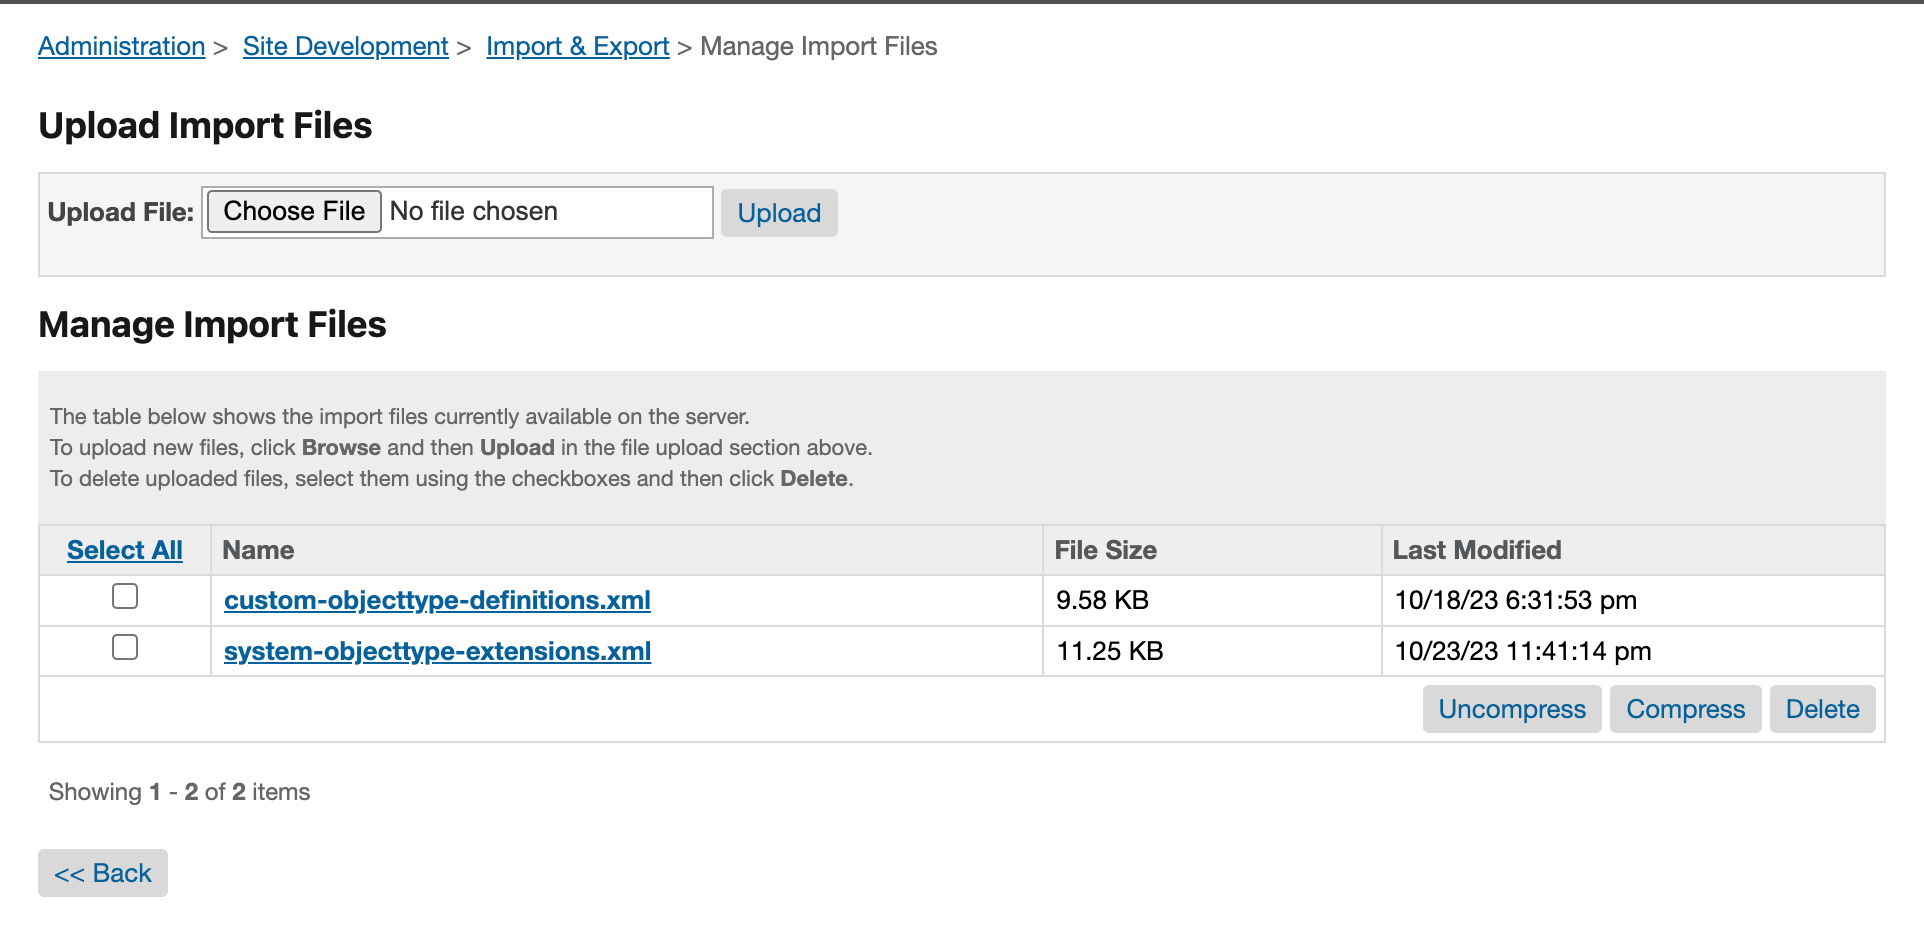Click the << Back button
Image resolution: width=1924 pixels, height=928 pixels.
[102, 872]
